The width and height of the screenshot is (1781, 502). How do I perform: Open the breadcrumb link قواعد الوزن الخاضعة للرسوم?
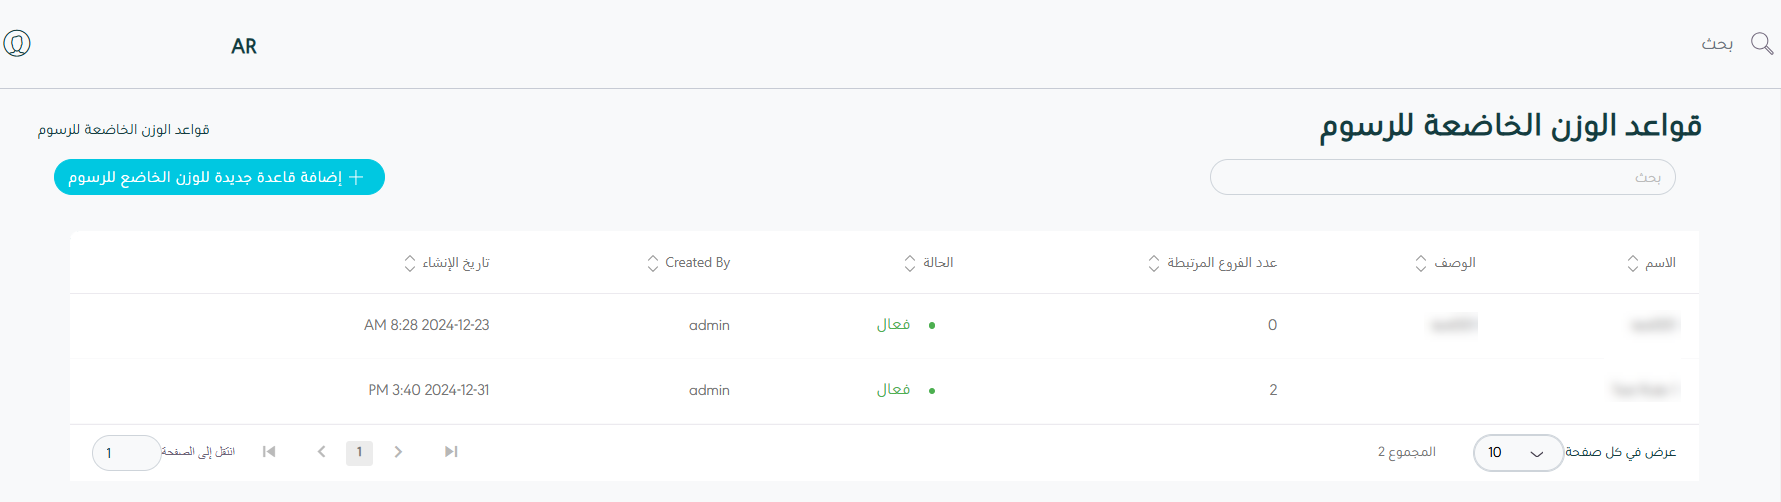pos(124,130)
